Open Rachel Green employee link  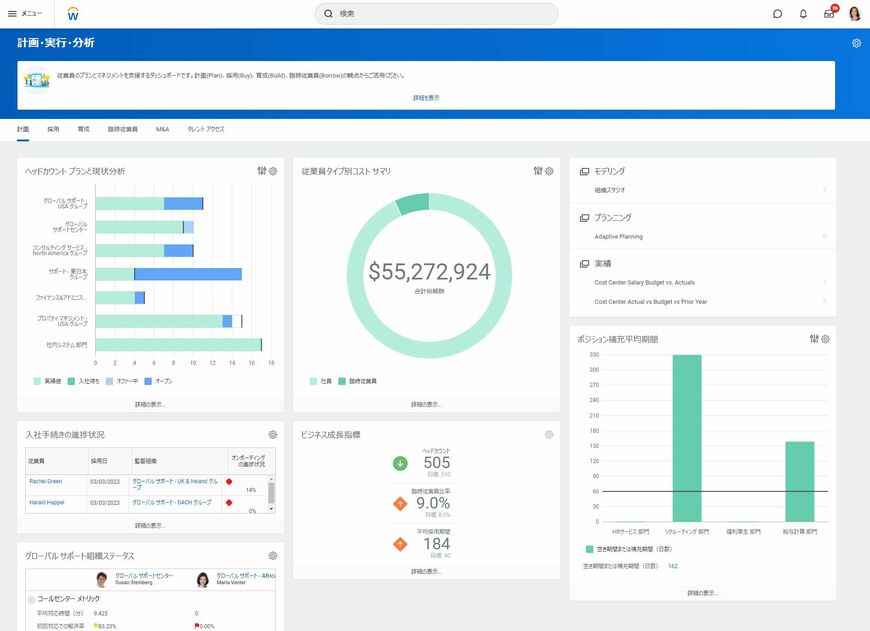click(45, 481)
